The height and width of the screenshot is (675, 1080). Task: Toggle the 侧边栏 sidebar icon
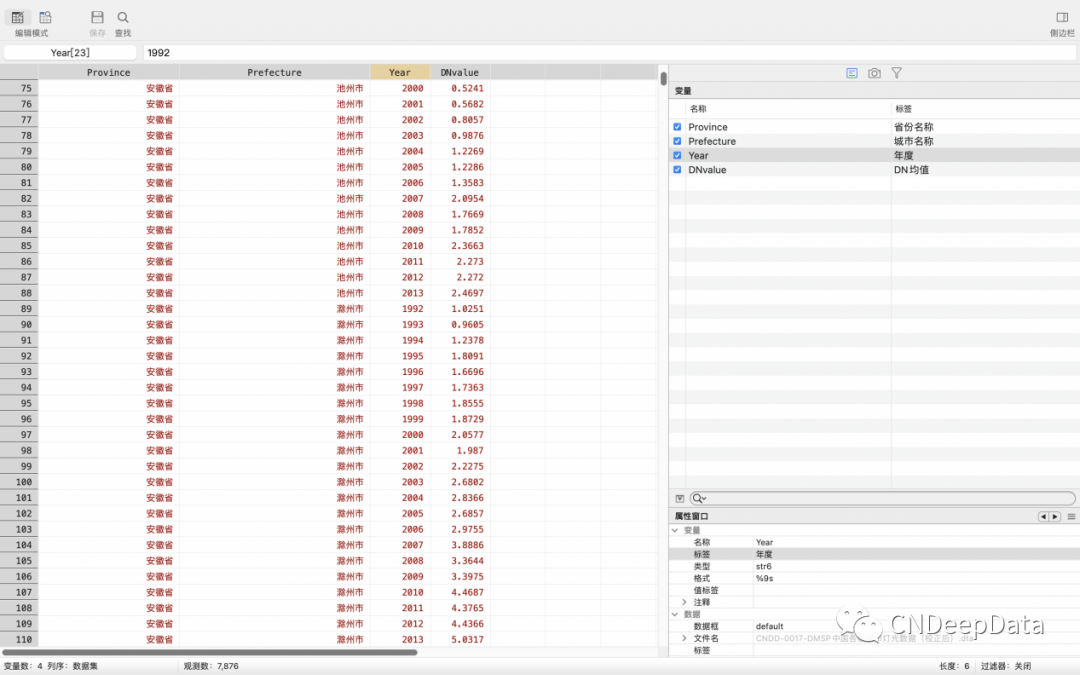(x=1062, y=17)
